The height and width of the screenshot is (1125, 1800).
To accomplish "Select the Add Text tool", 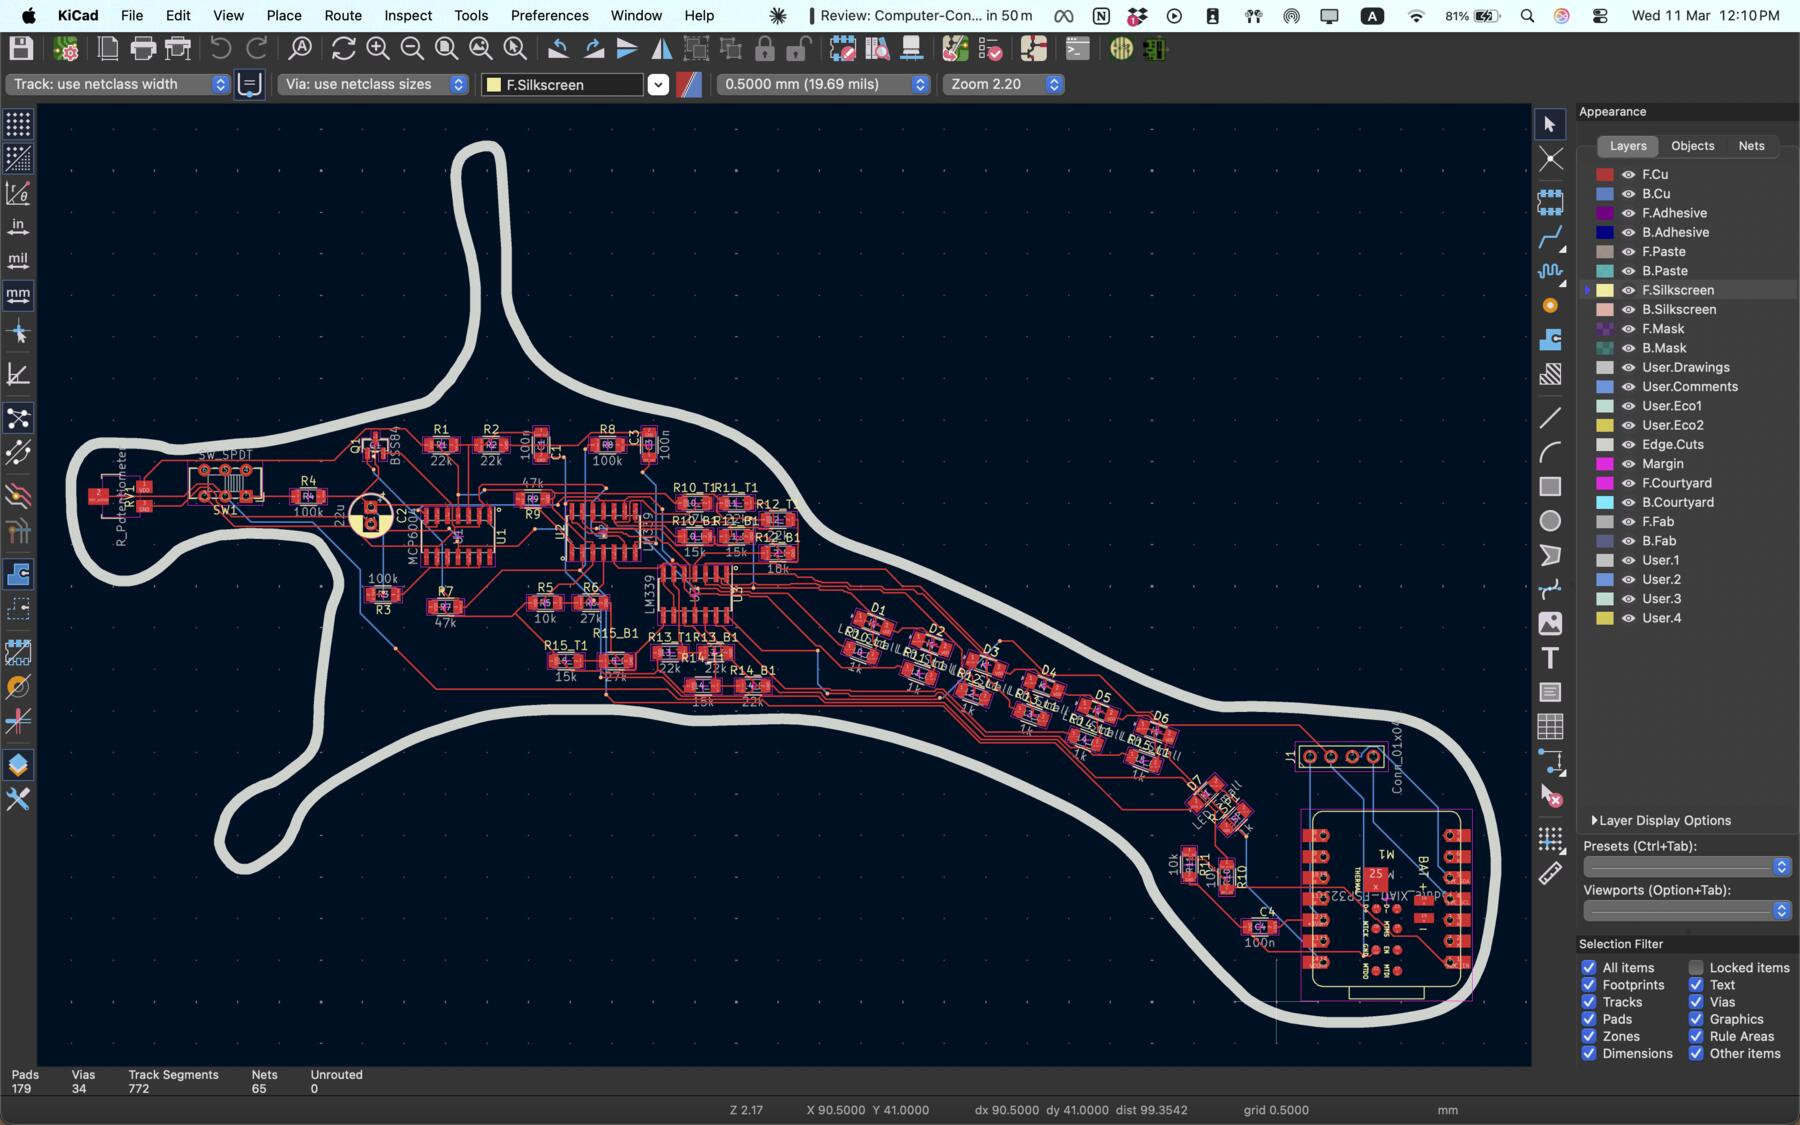I will pyautogui.click(x=1549, y=659).
